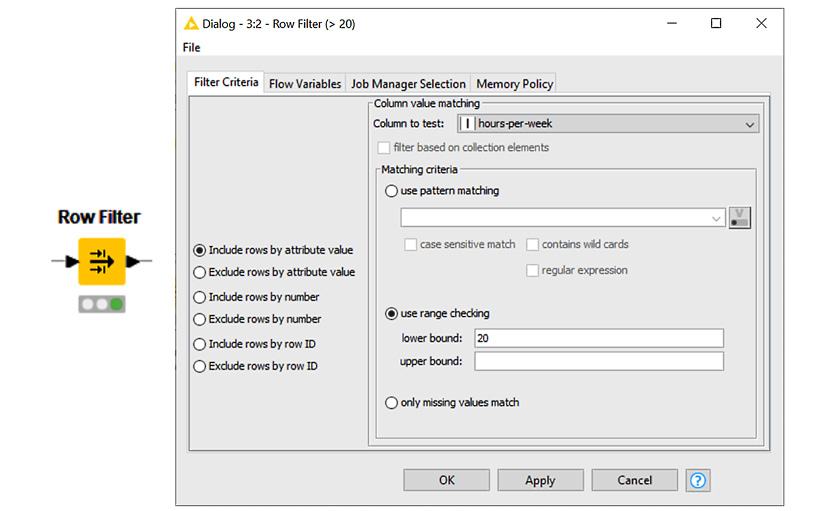Switch to the Job Manager Selection tab
Image resolution: width=833 pixels, height=511 pixels.
click(x=408, y=84)
